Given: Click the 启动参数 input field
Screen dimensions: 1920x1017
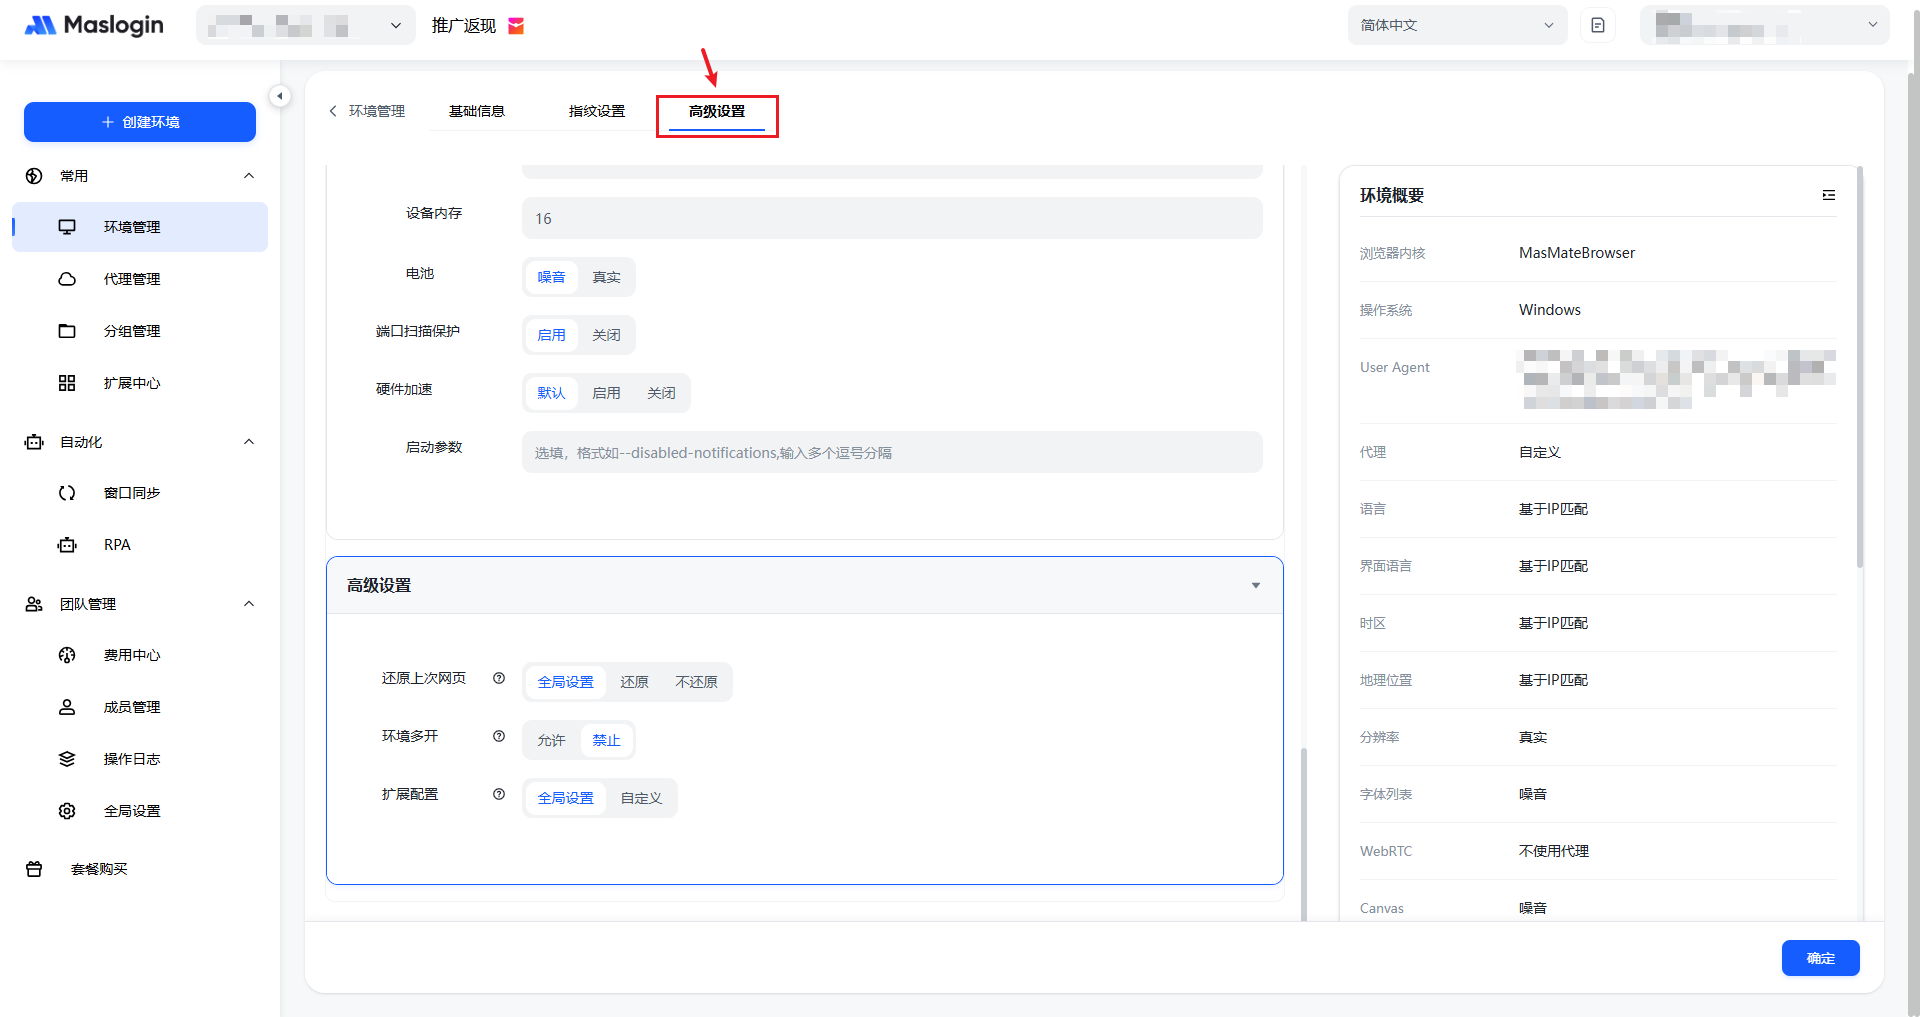Looking at the screenshot, I should click(x=891, y=453).
